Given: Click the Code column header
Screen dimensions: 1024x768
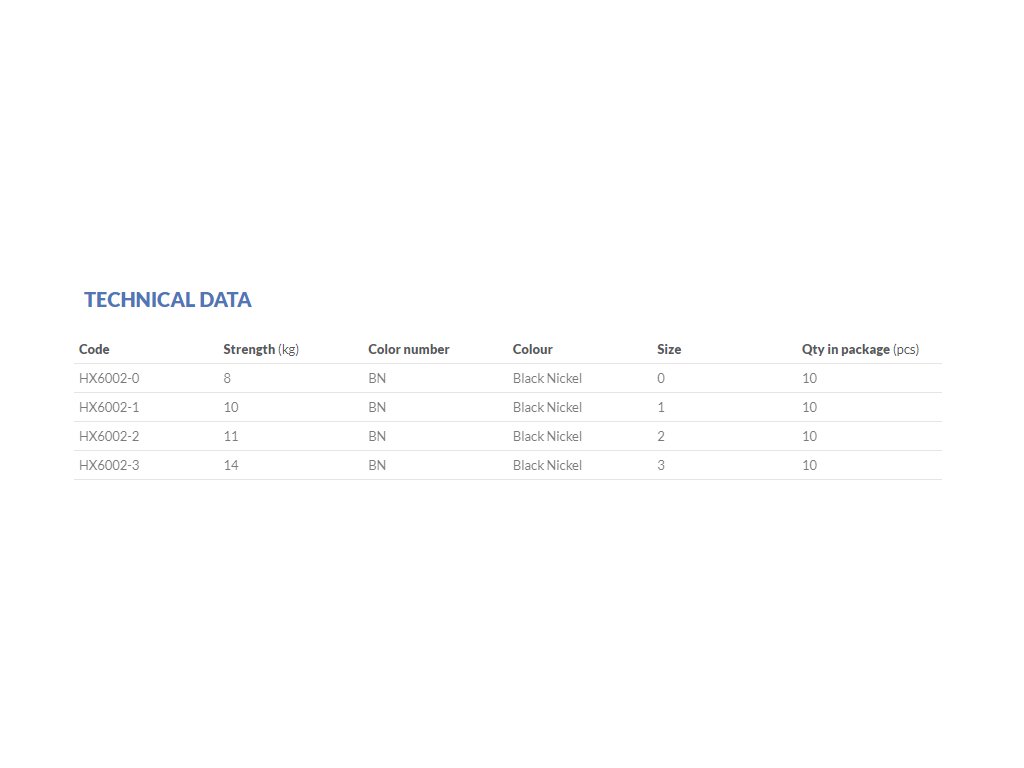Looking at the screenshot, I should (x=94, y=349).
